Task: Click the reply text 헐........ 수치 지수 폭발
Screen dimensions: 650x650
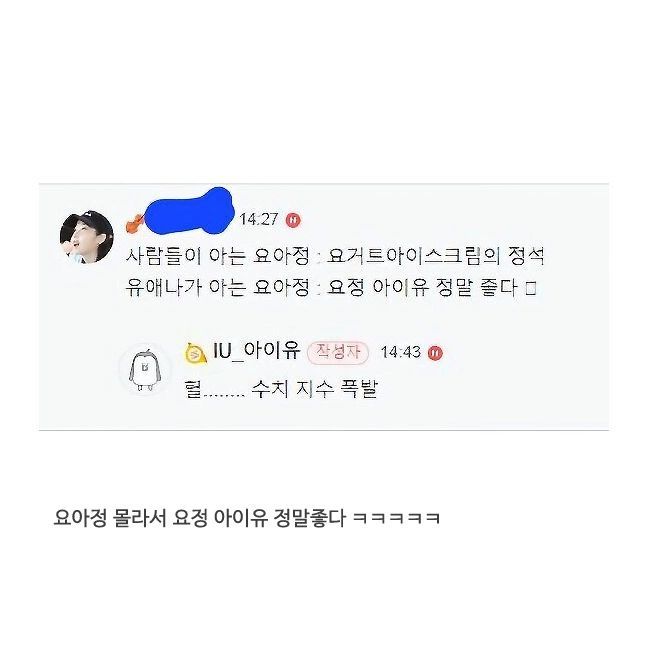Action: coord(282,389)
